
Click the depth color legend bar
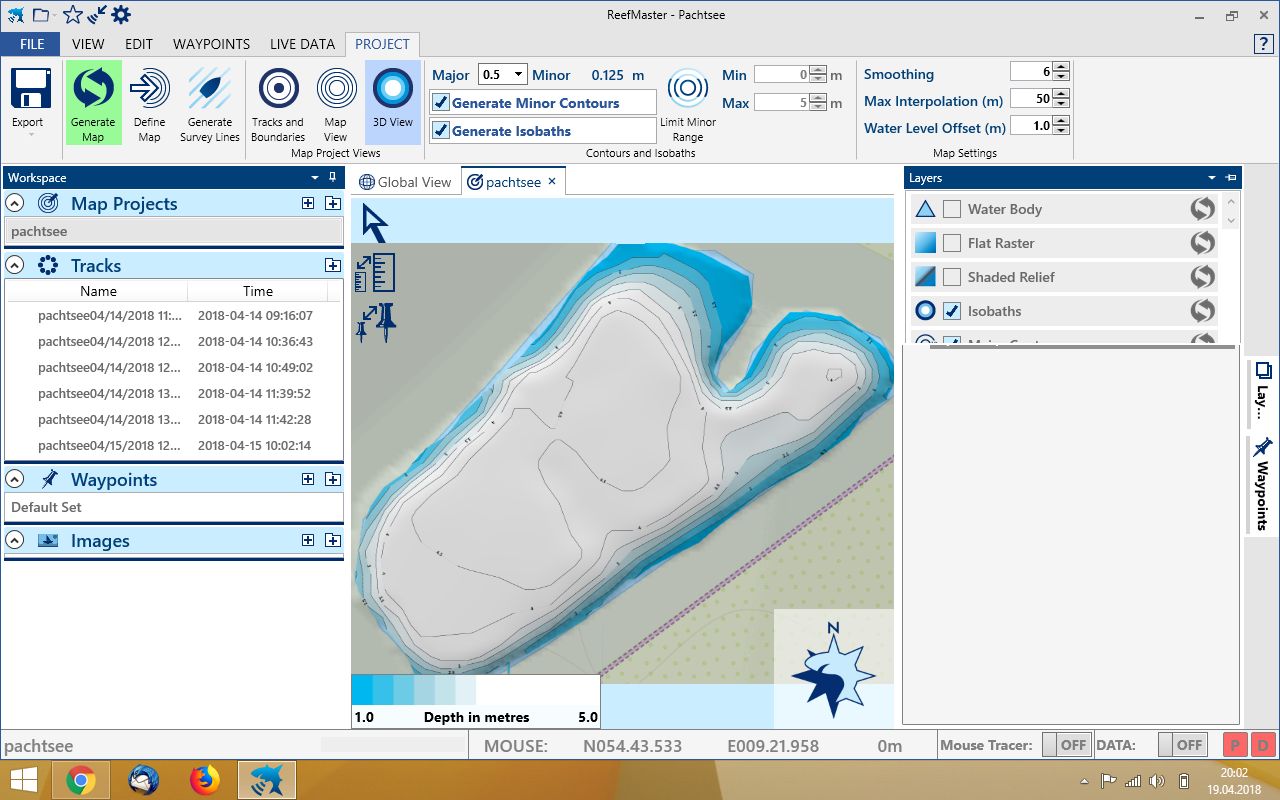[x=475, y=690]
